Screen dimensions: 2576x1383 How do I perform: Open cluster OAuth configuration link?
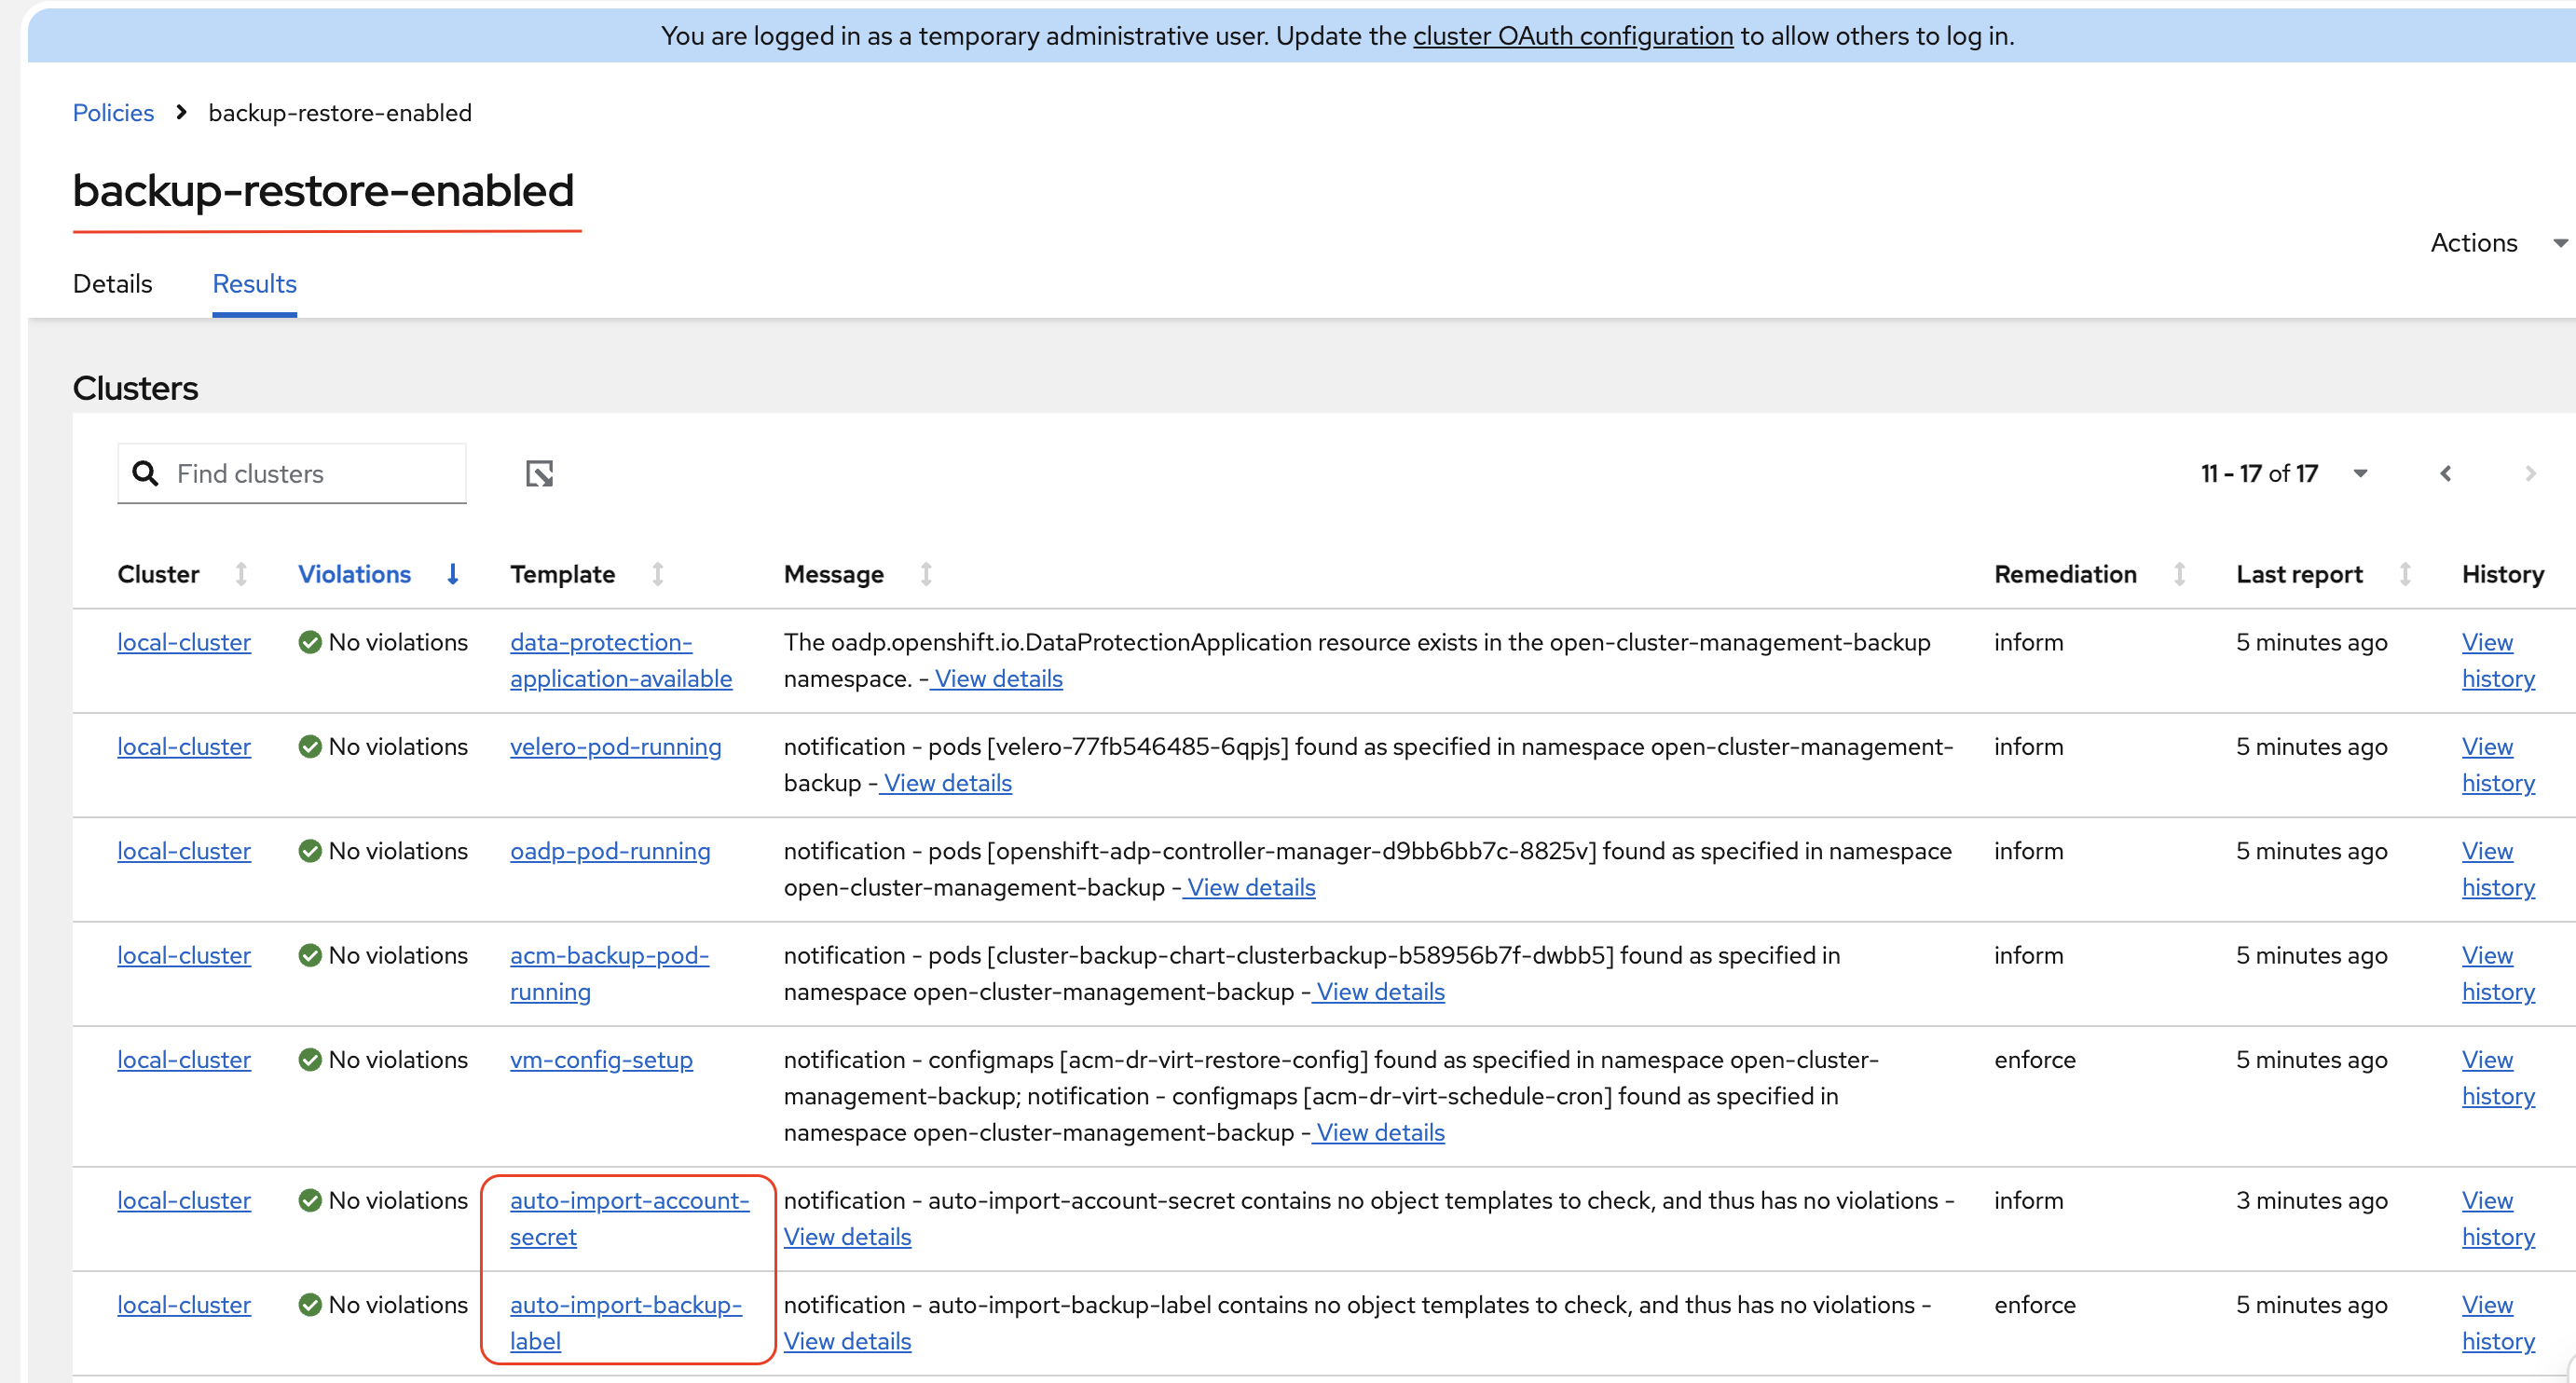point(1572,36)
